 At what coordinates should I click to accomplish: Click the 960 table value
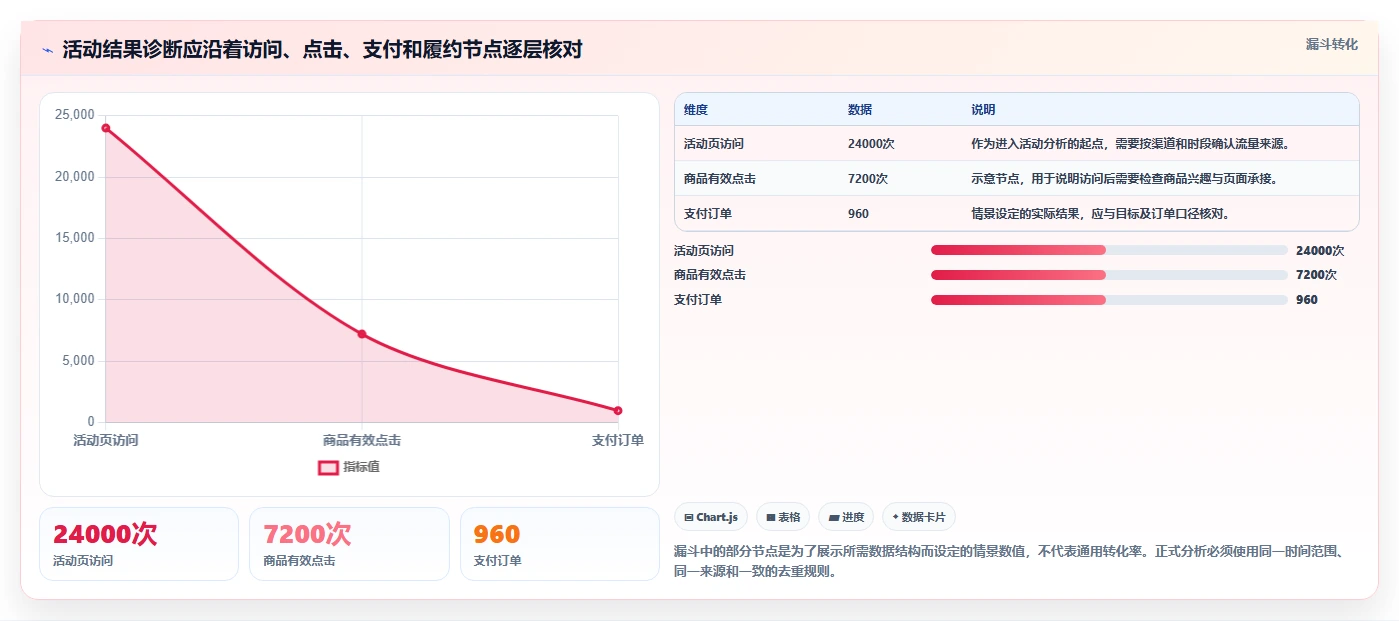tap(858, 214)
